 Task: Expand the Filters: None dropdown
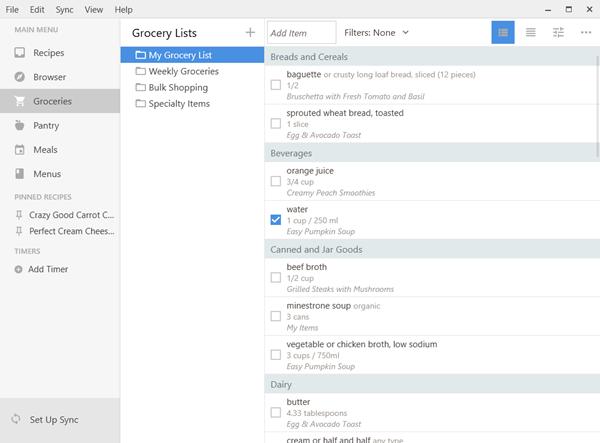(377, 33)
